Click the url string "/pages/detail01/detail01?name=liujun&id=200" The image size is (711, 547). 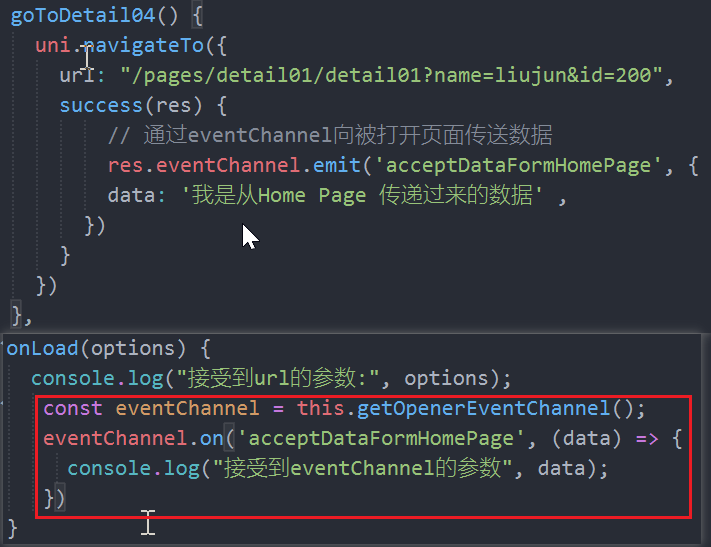tap(392, 75)
